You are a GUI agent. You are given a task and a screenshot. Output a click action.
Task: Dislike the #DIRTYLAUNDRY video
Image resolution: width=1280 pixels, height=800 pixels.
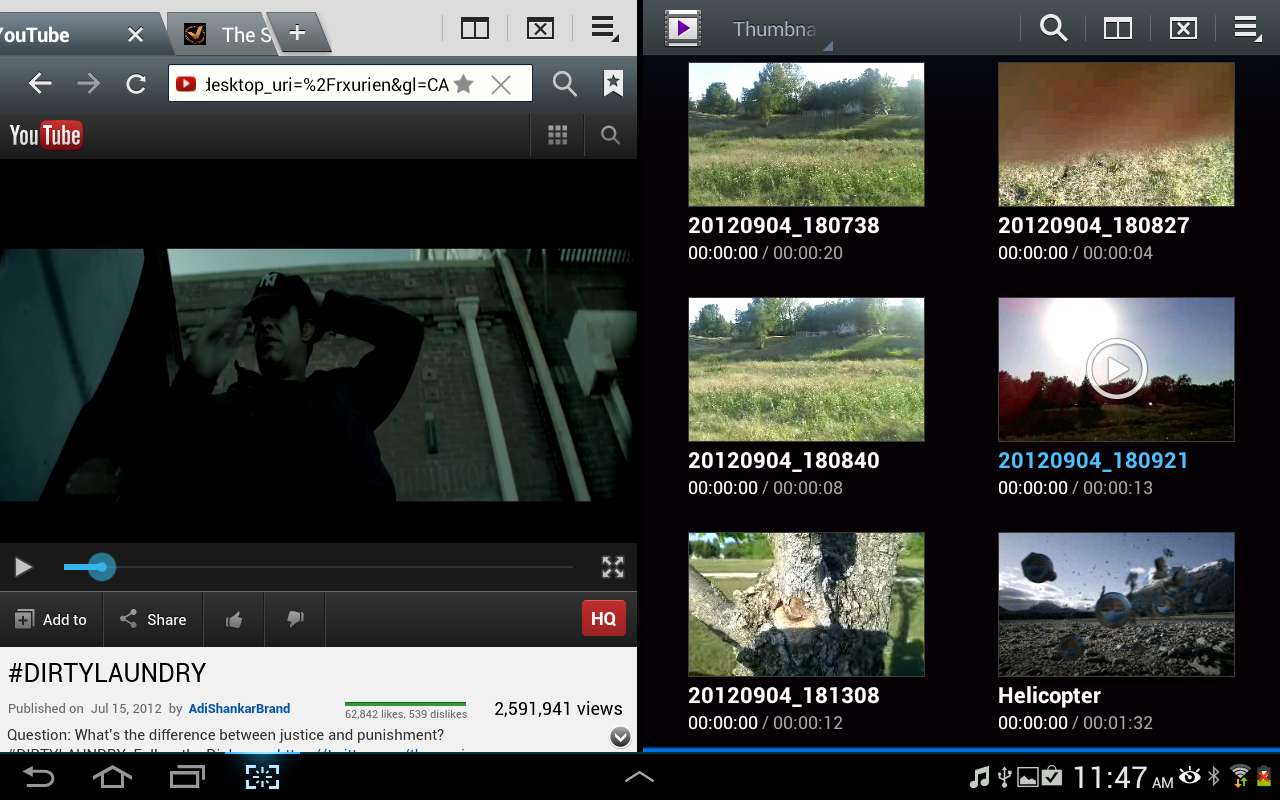pyautogui.click(x=295, y=620)
